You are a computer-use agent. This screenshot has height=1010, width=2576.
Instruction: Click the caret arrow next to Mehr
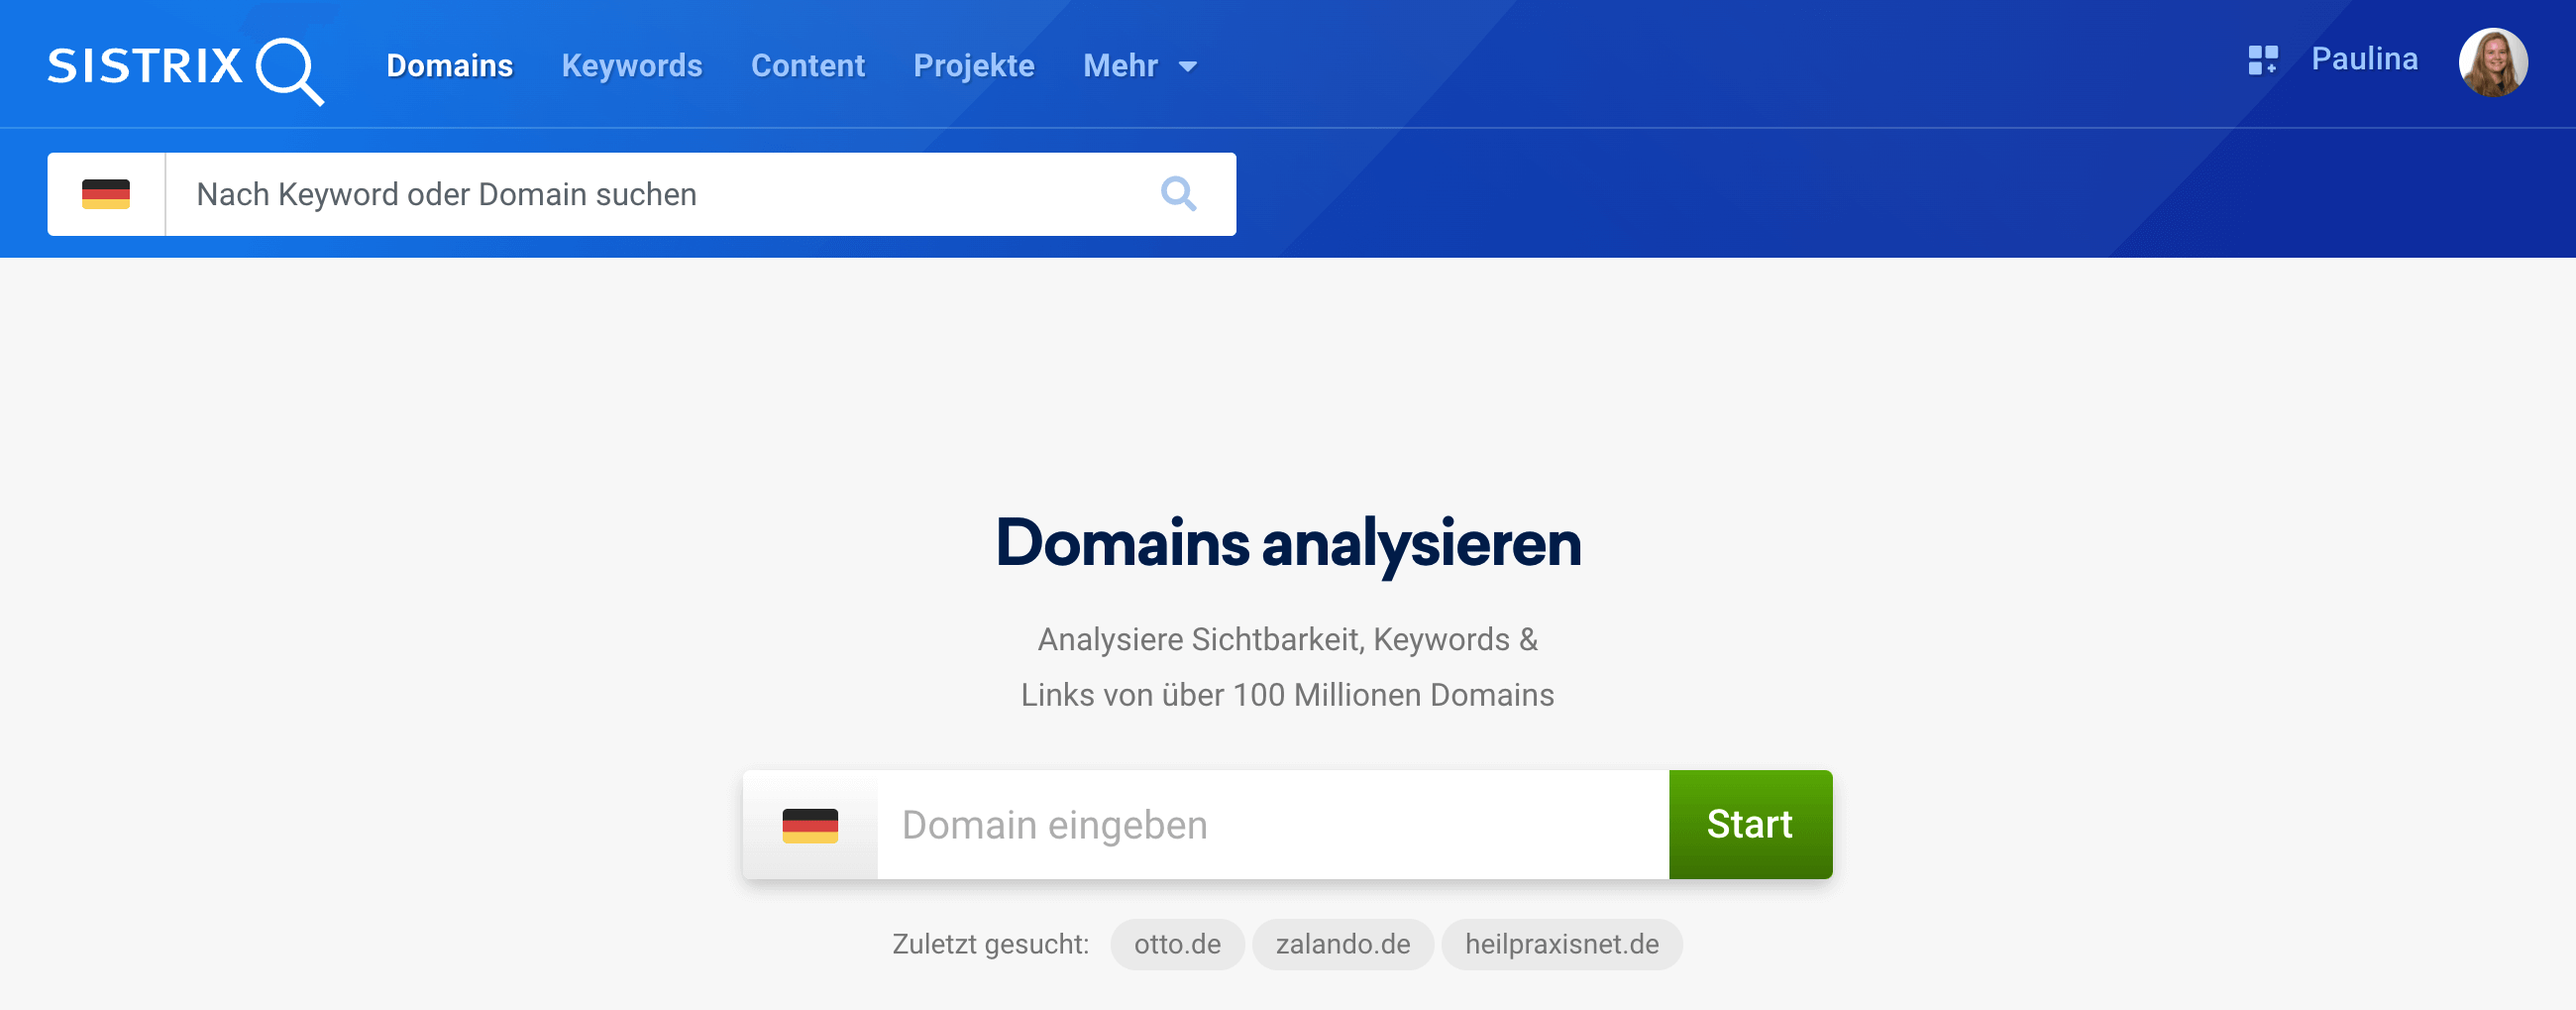point(1188,67)
